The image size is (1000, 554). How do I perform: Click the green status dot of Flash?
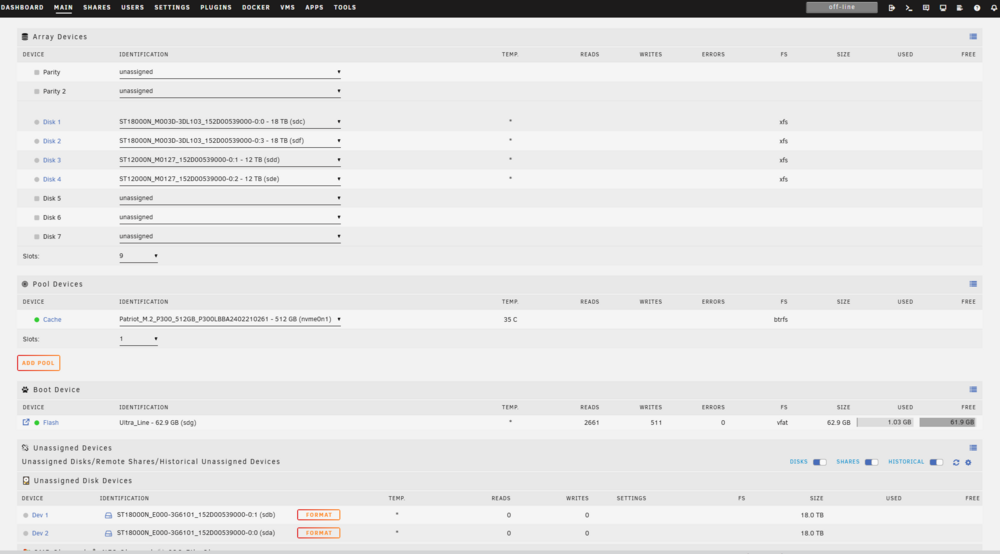point(37,423)
